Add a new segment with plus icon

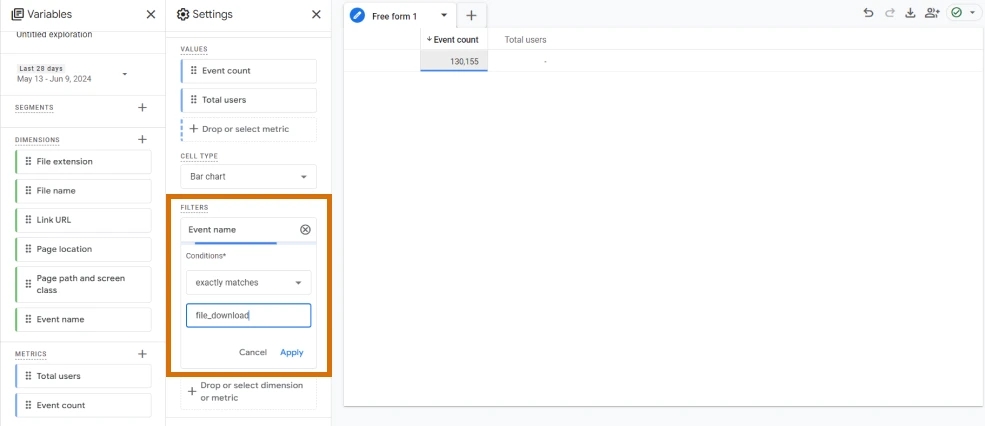pos(142,107)
